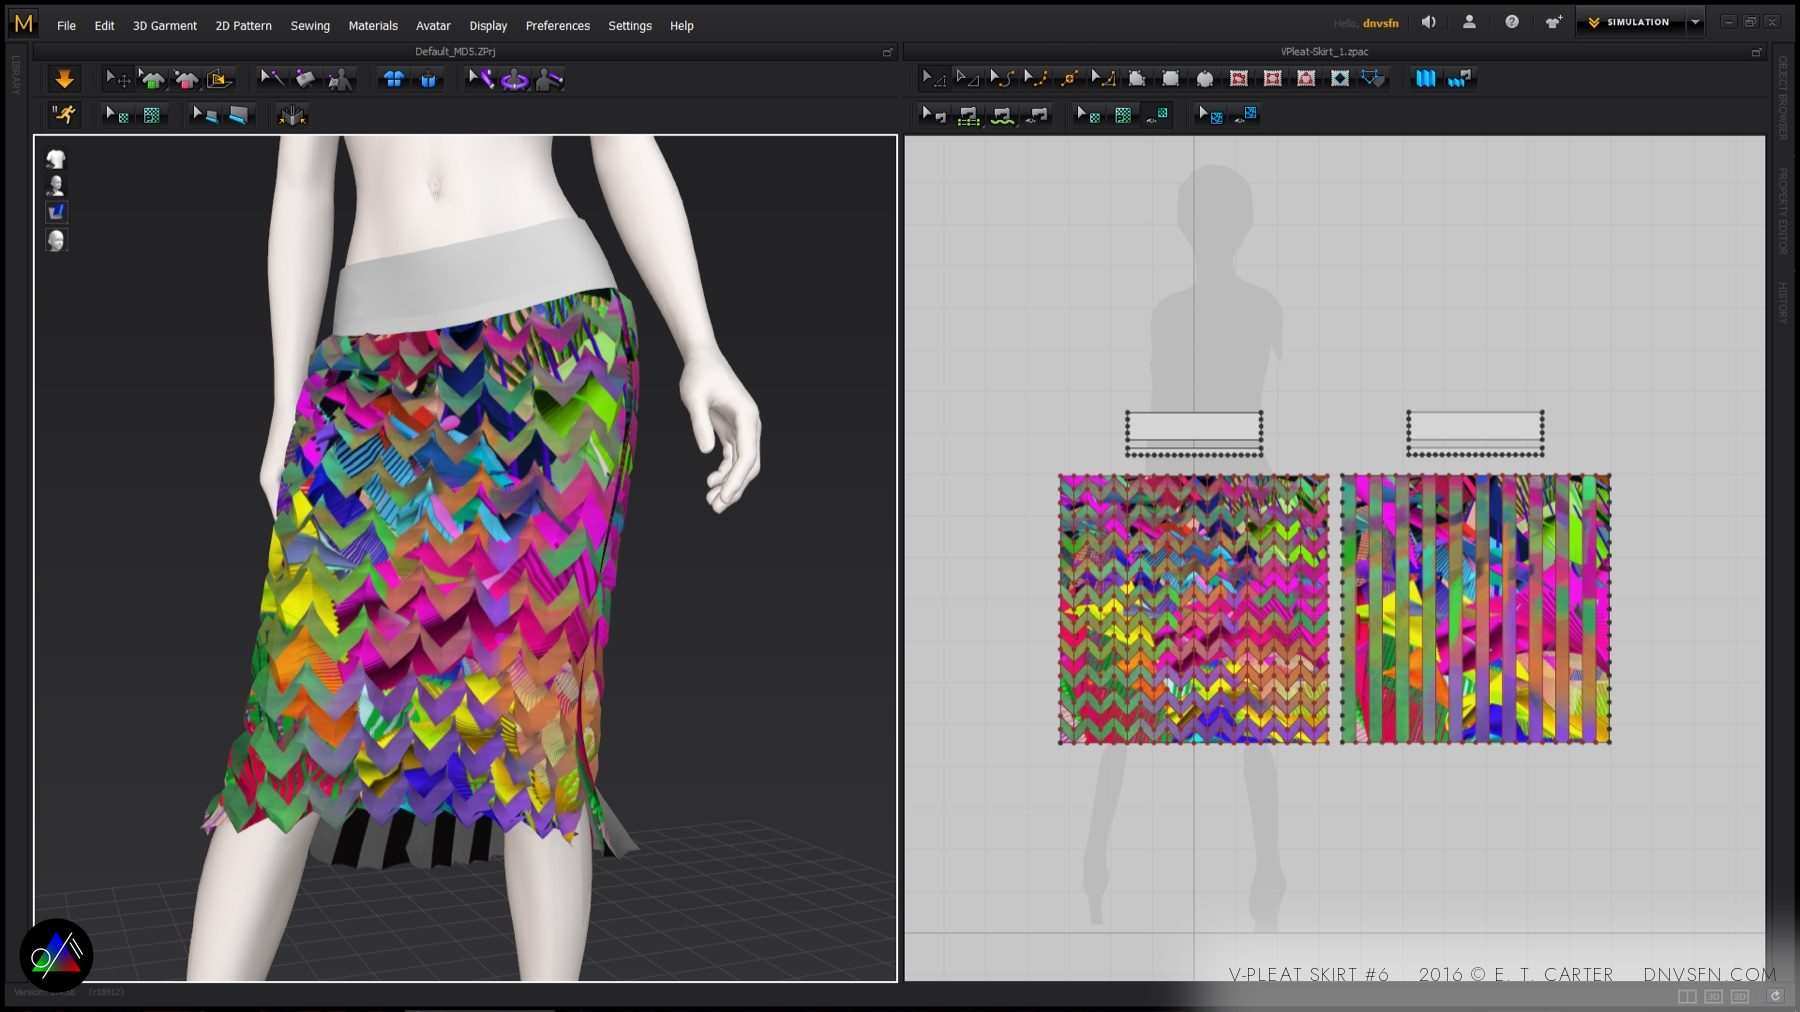Select the striped pattern piece in 2D window
The width and height of the screenshot is (1800, 1012).
[x=1475, y=609]
